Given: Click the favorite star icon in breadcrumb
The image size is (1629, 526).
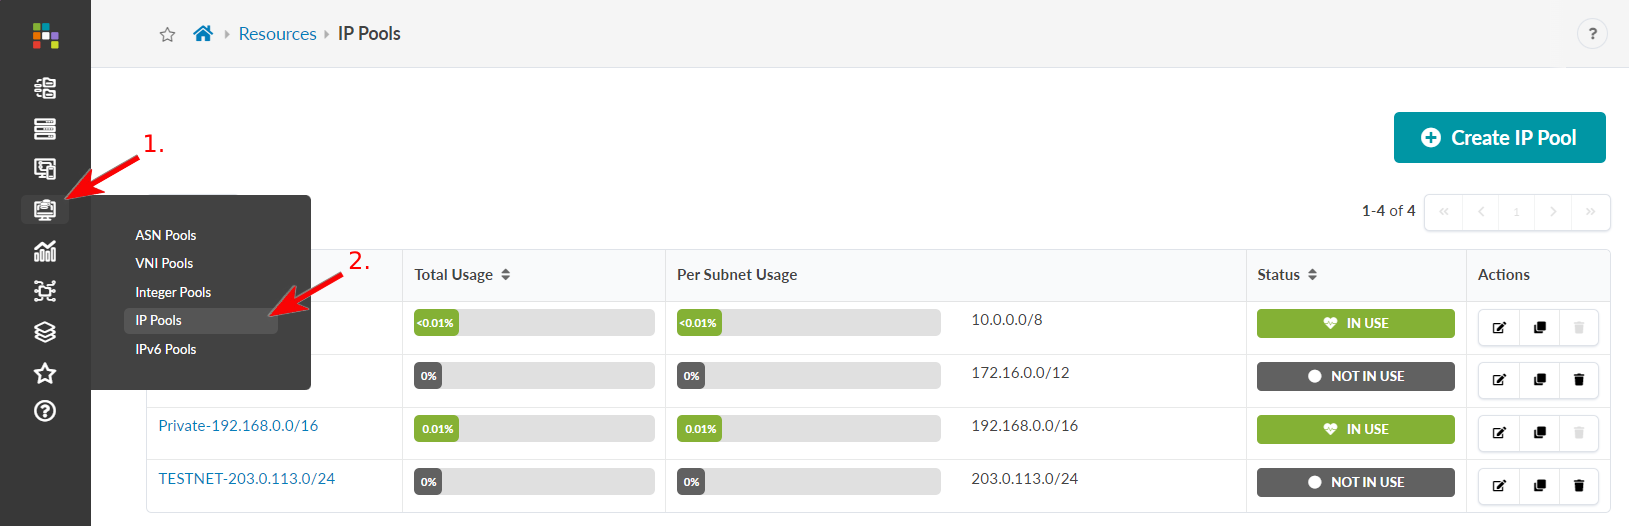Looking at the screenshot, I should [167, 35].
